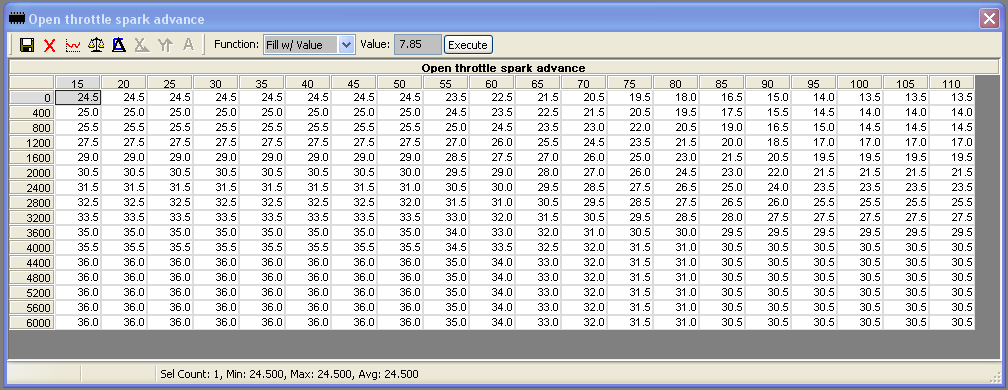Click the blue triangle delta icon
Viewport: 1008px width, 390px height.
119,45
